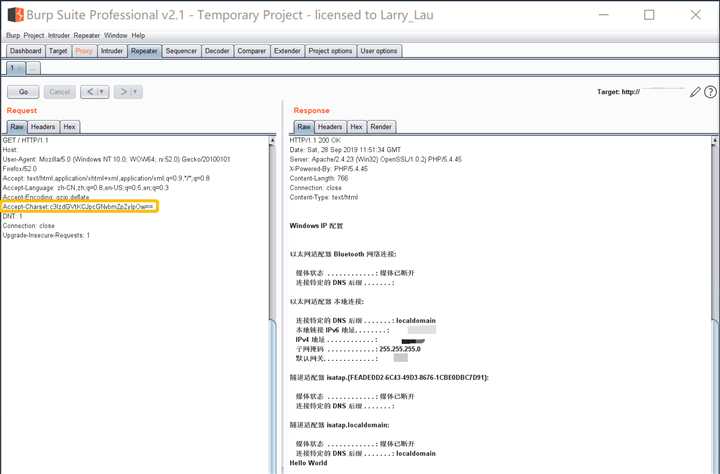Click the X-Powered-By: PHP/5.4.45 line
720x474 pixels.
329,169
